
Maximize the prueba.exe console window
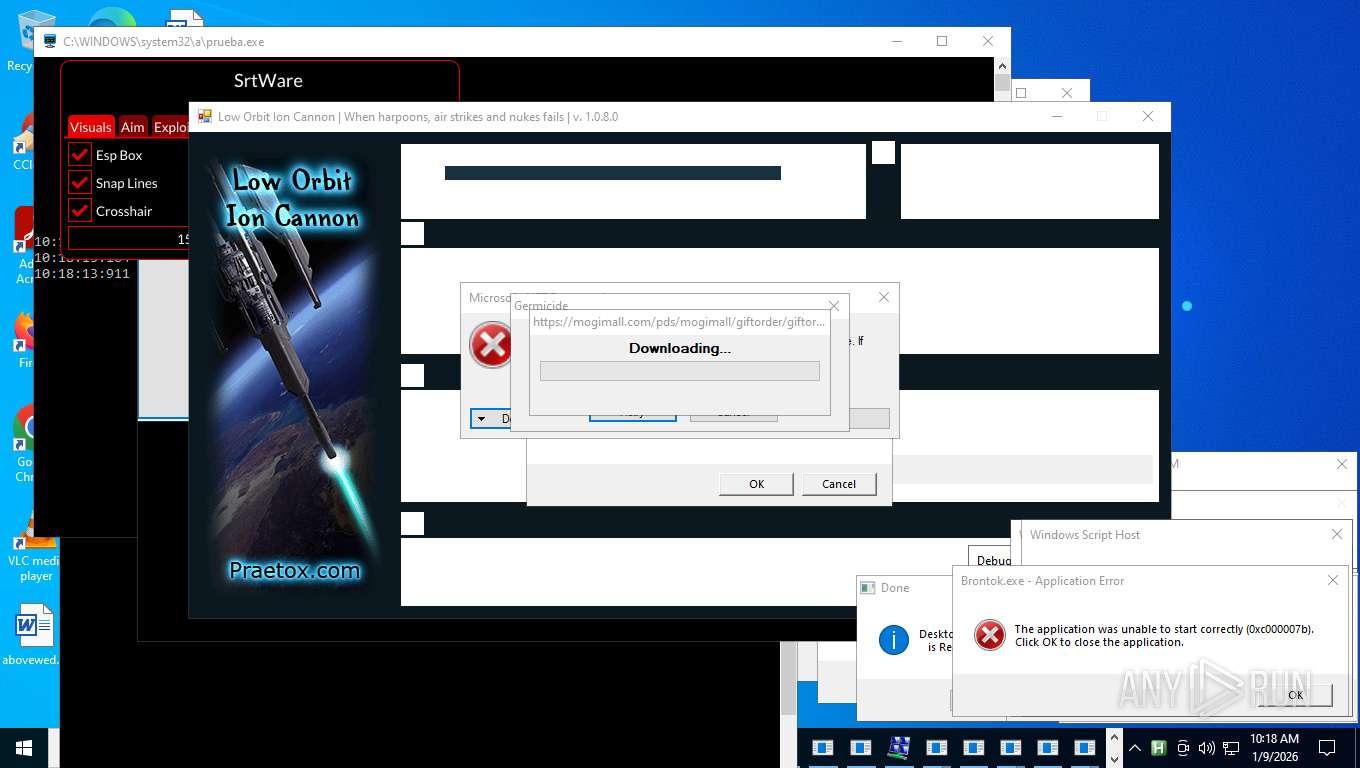tap(941, 41)
